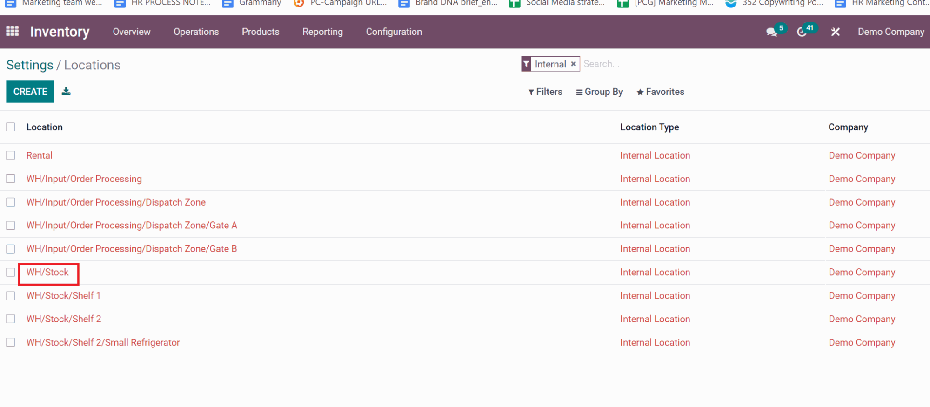930x407 pixels.
Task: Tick the checkbox for Rental
Action: coord(11,155)
